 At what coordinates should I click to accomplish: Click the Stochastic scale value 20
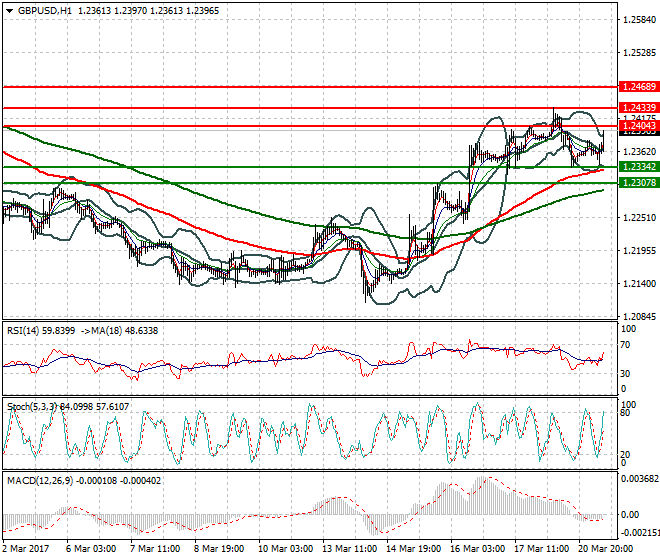tap(625, 455)
